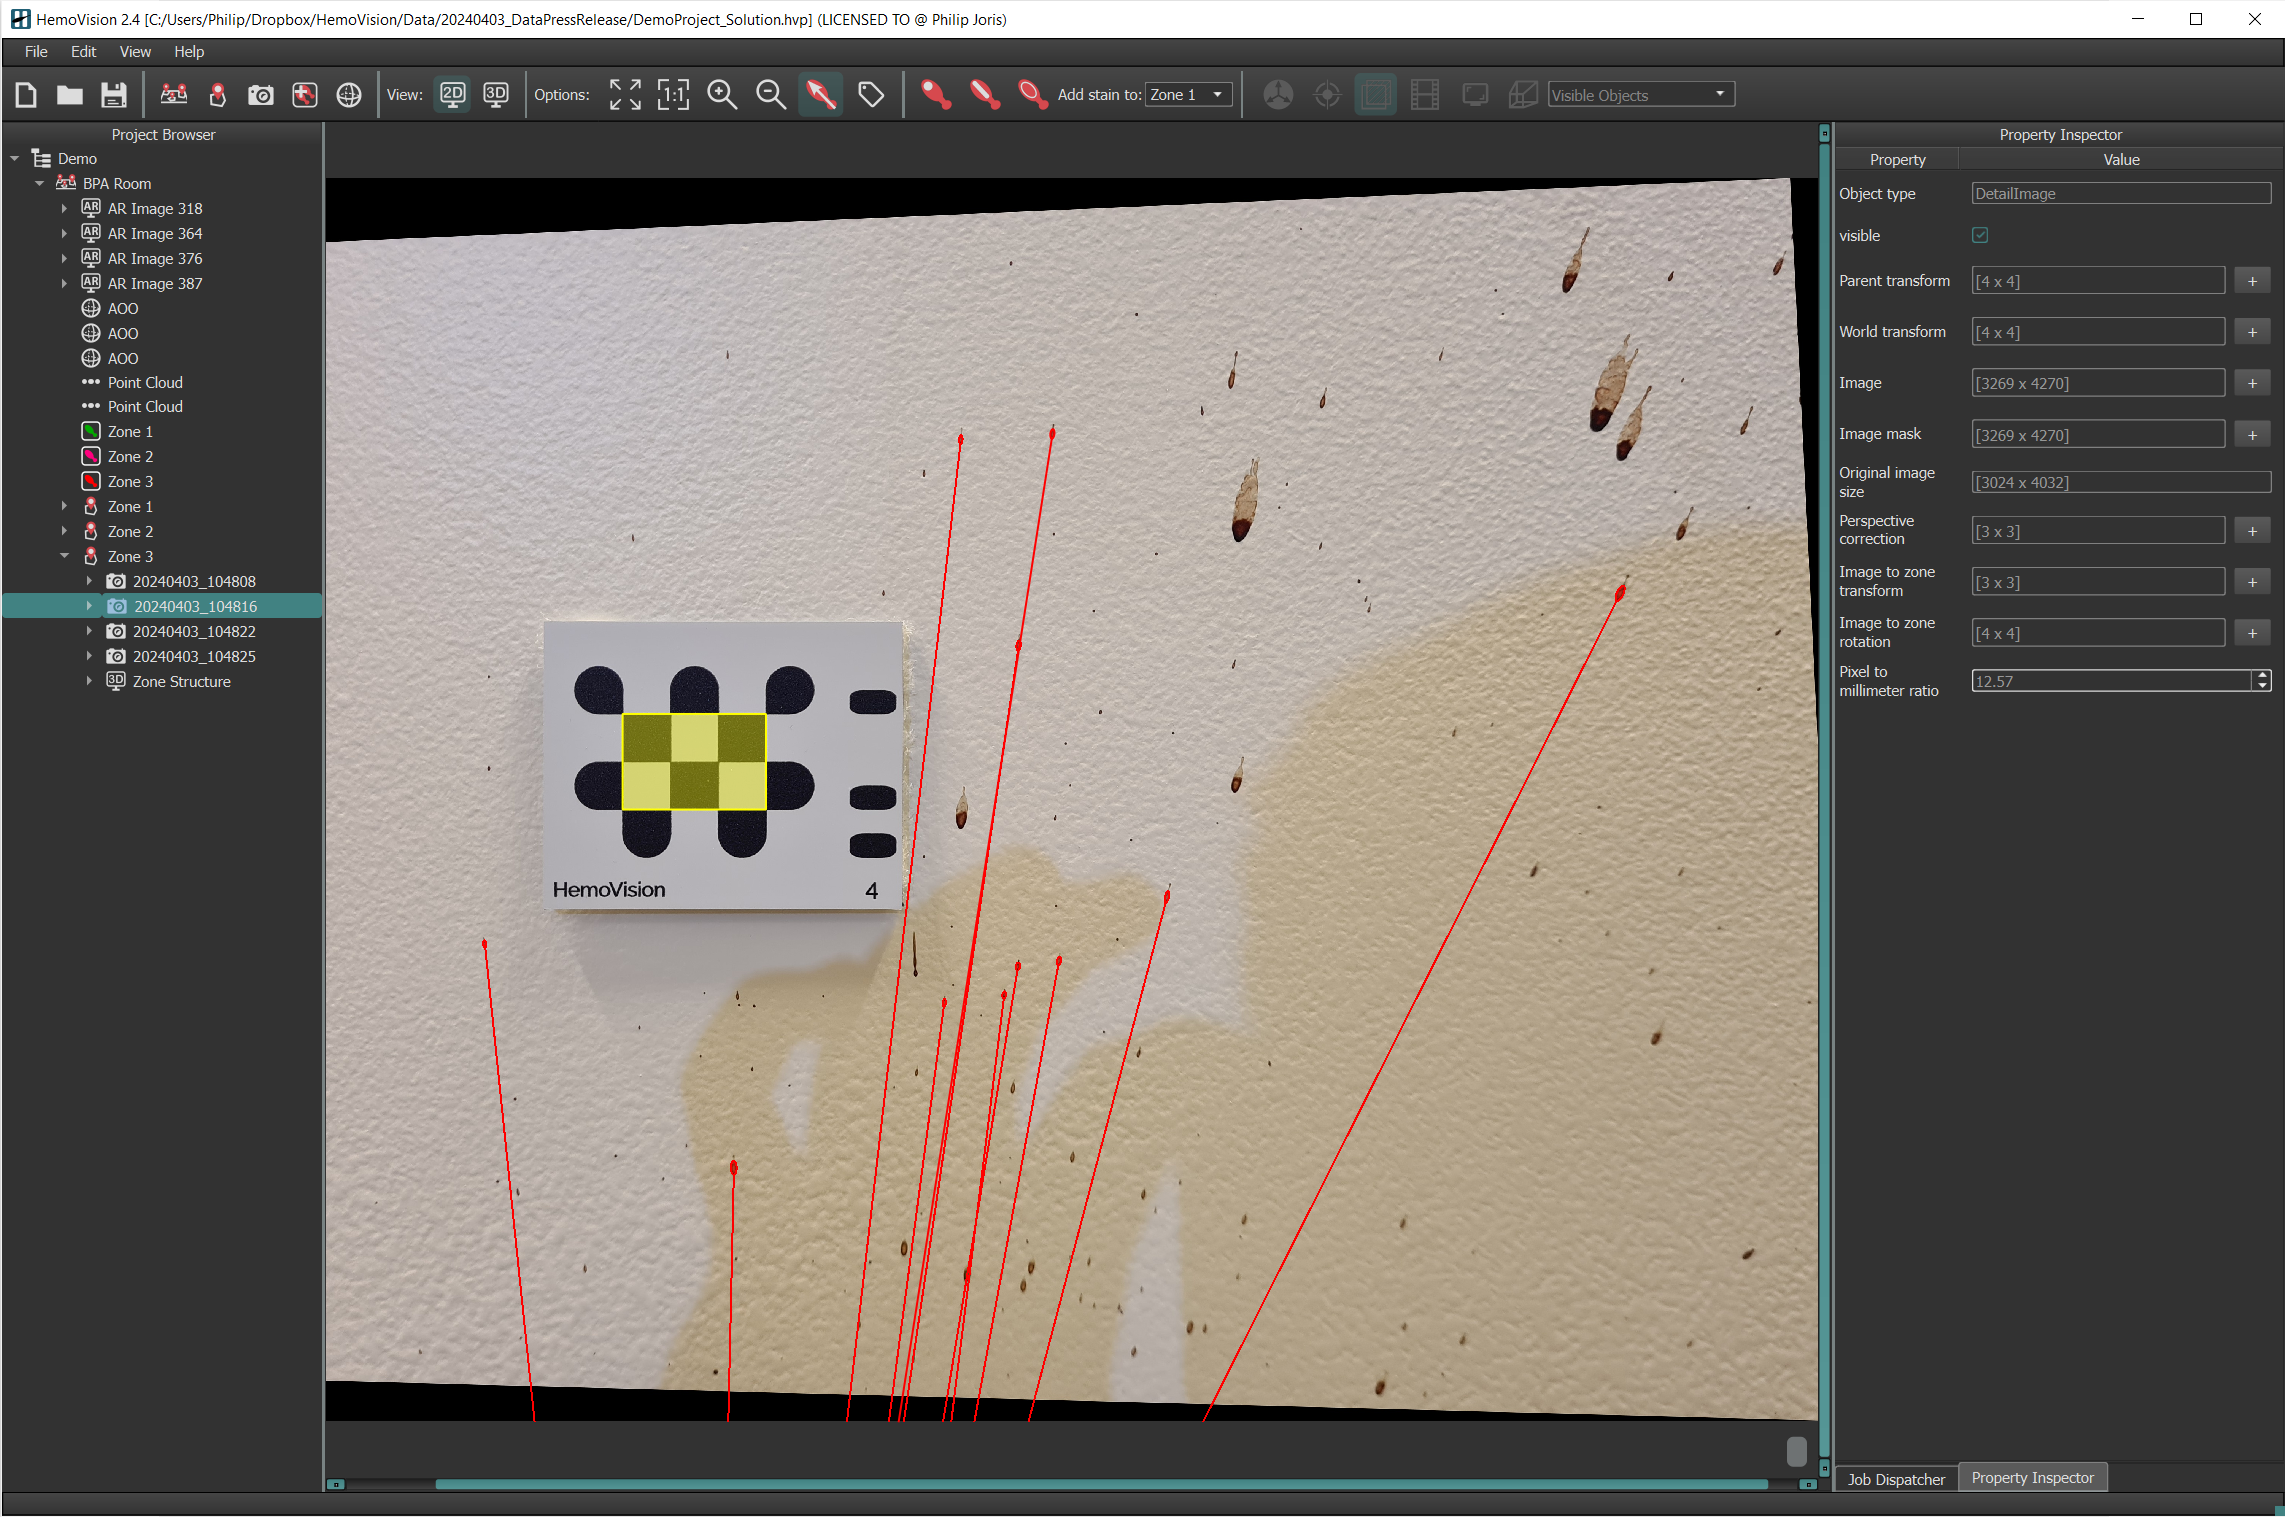Click the stain analysis icon with red cross
Viewport: 2285px width, 1517px height.
(x=304, y=95)
